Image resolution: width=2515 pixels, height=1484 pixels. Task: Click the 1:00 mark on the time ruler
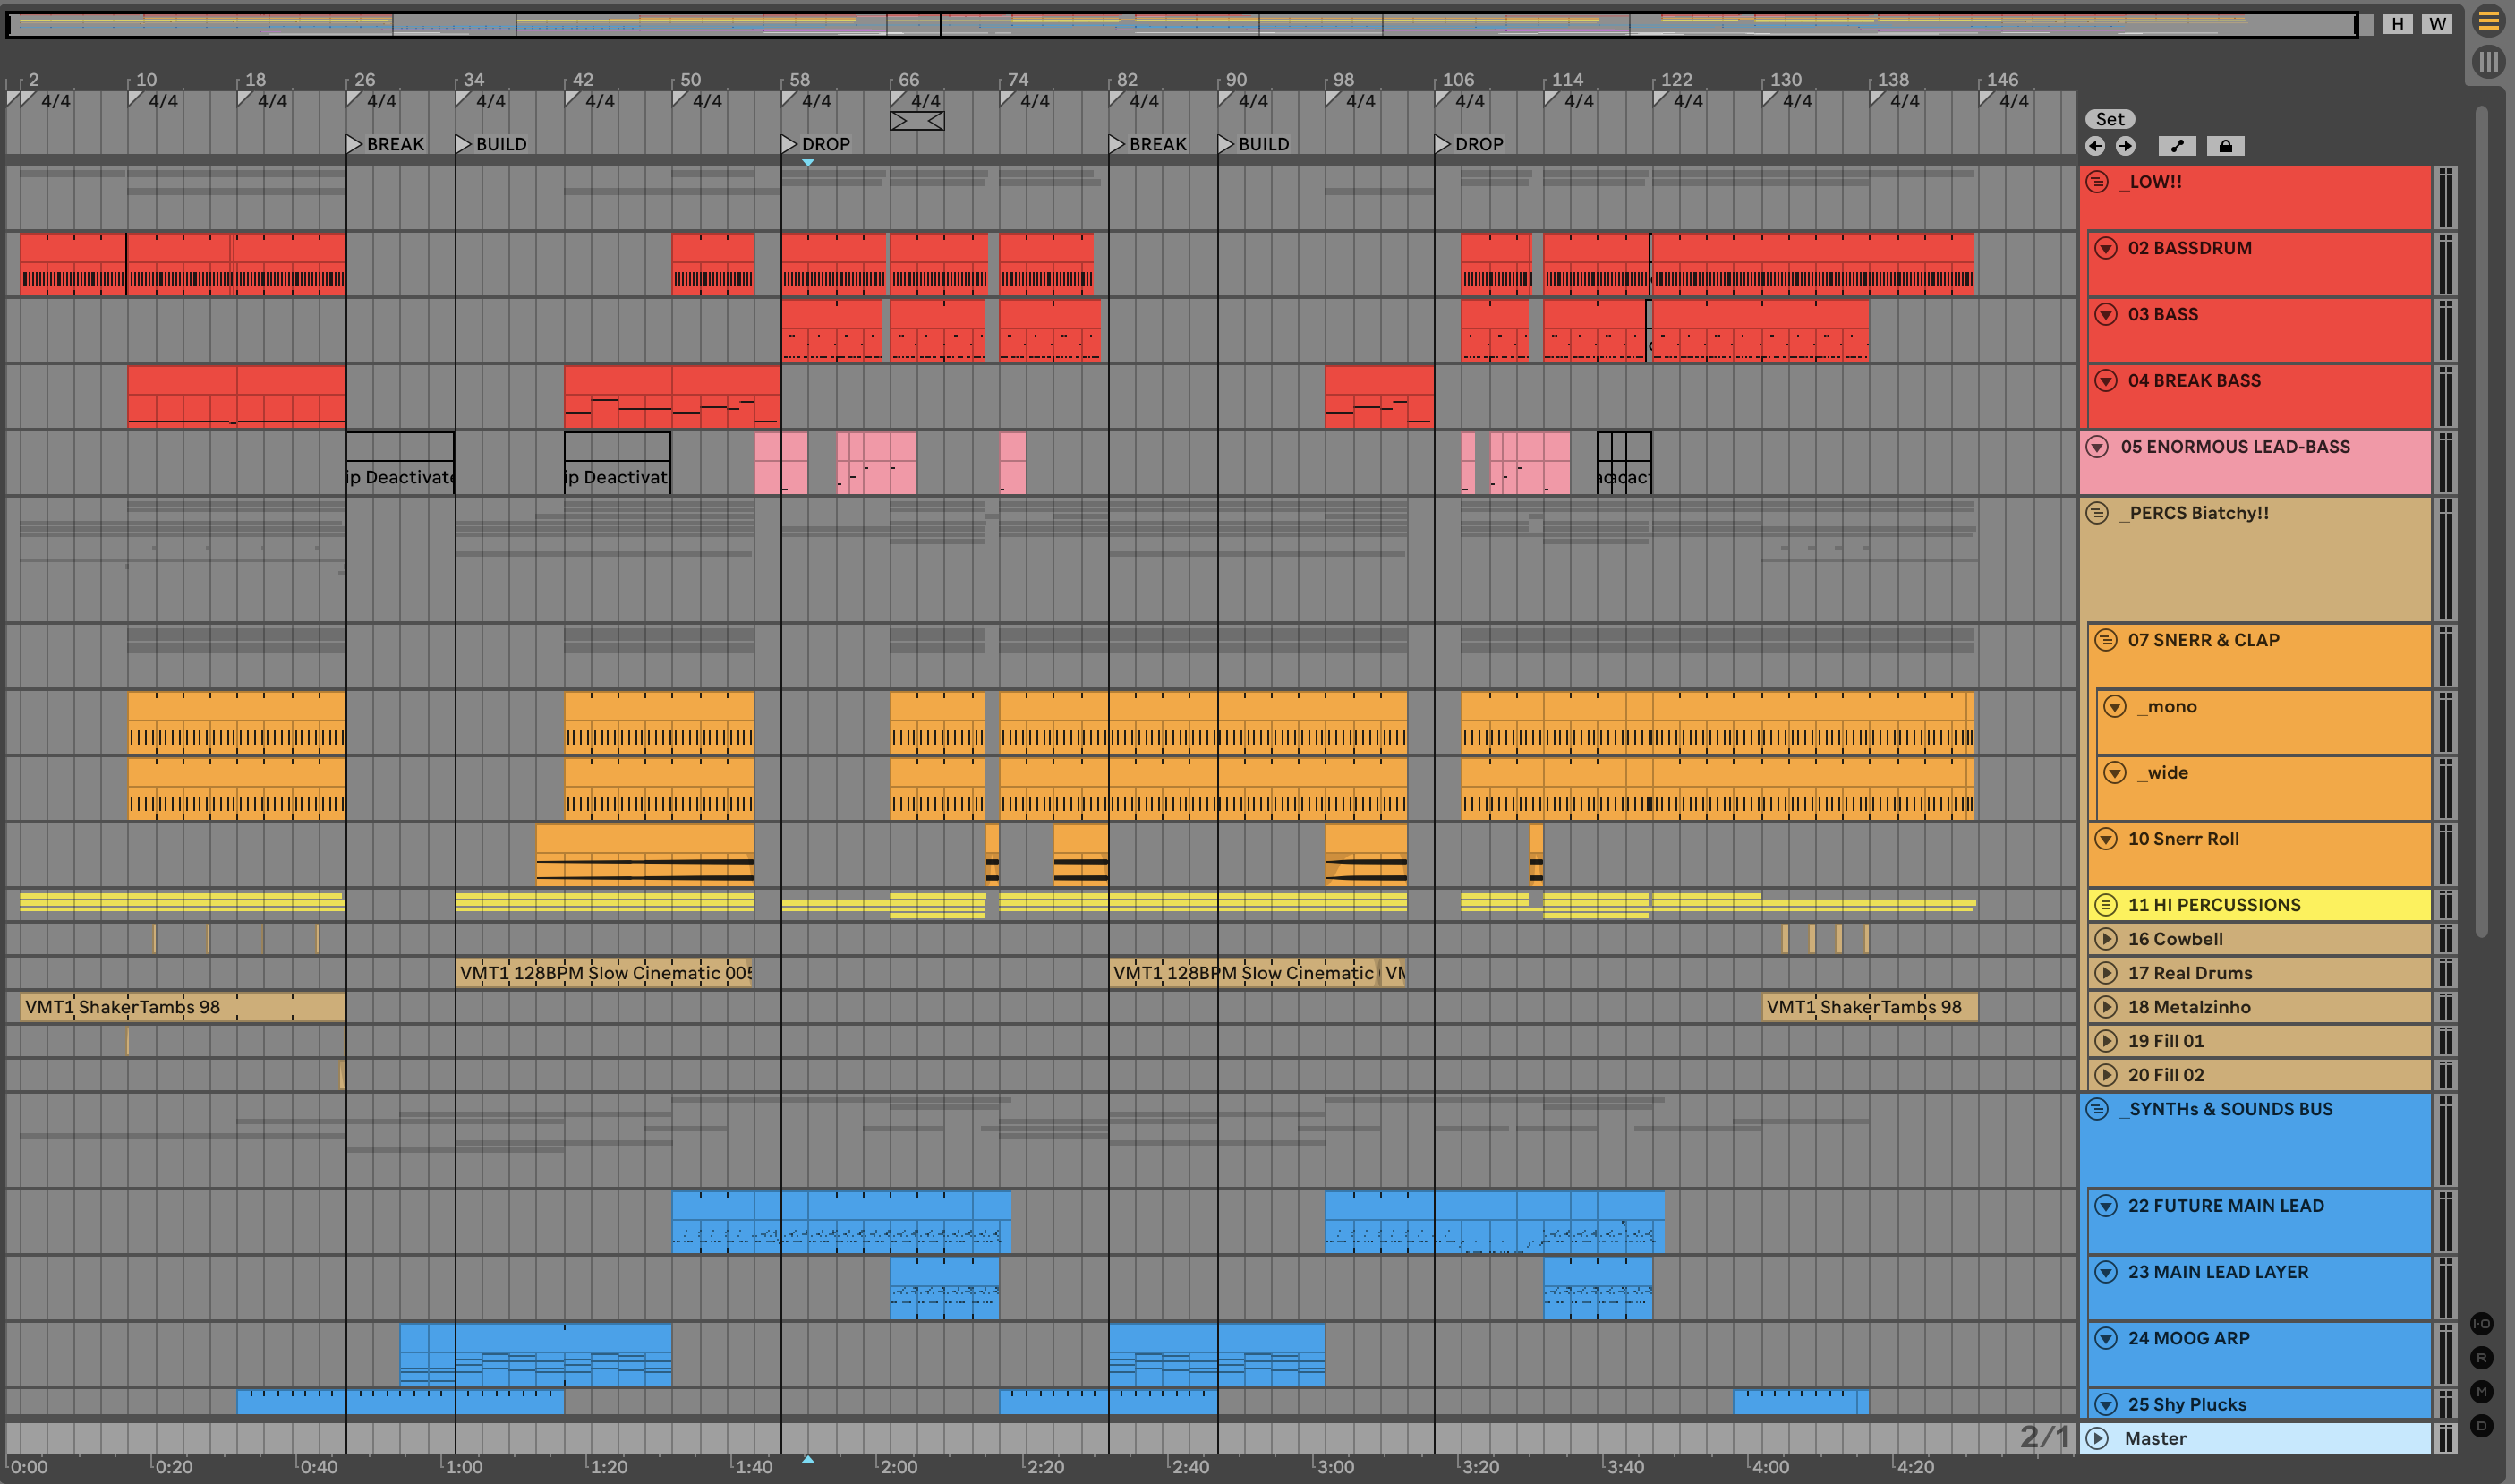coord(463,1467)
